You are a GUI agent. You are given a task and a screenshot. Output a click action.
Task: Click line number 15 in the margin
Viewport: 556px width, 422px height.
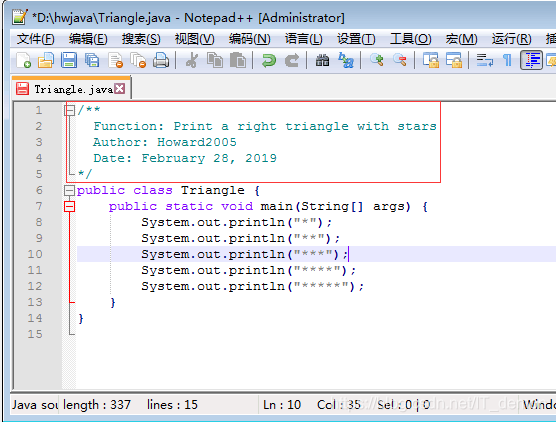[x=35, y=334]
